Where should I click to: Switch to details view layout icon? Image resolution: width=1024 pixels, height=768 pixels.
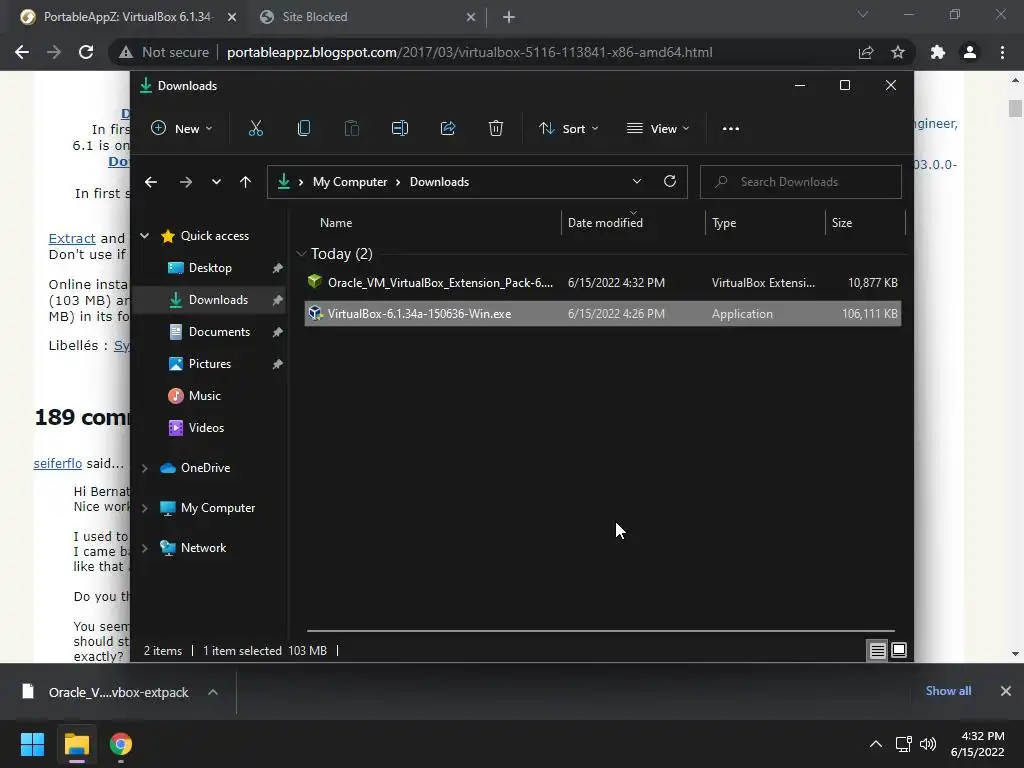[x=877, y=650]
